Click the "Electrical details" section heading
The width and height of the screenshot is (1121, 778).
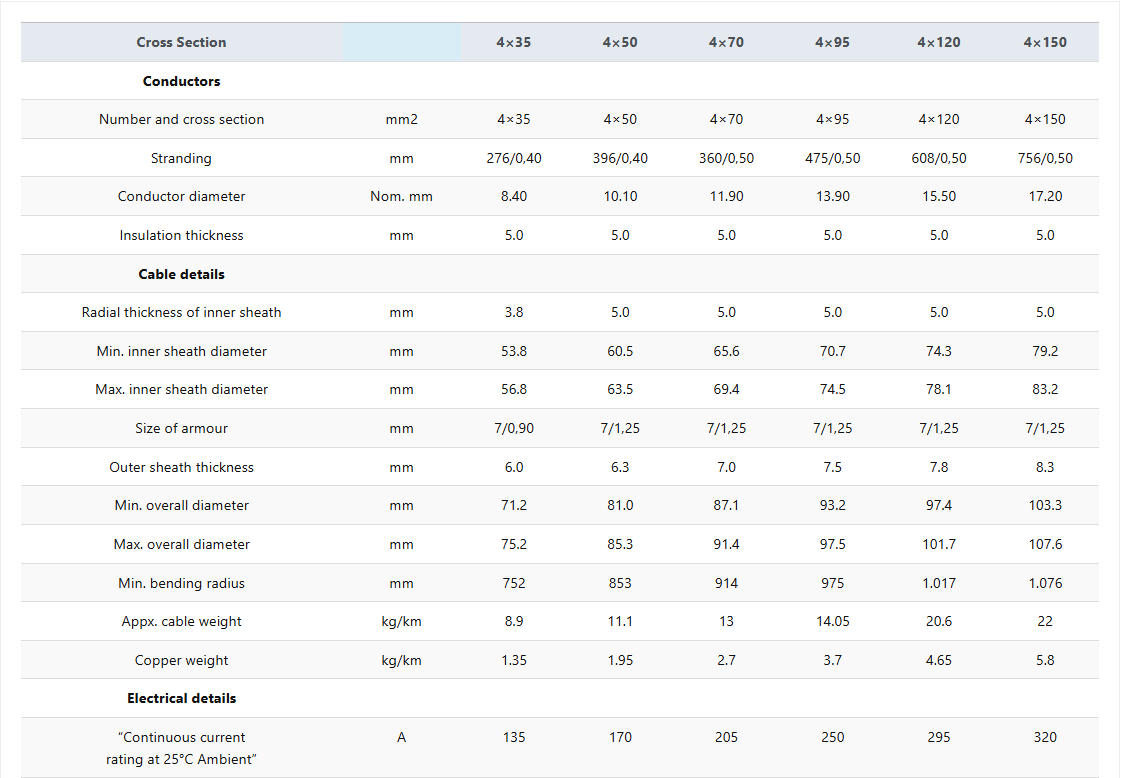[x=181, y=698]
